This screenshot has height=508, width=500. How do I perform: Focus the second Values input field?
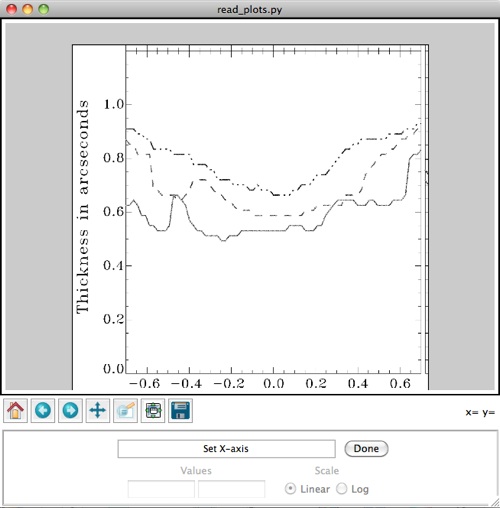click(x=232, y=489)
